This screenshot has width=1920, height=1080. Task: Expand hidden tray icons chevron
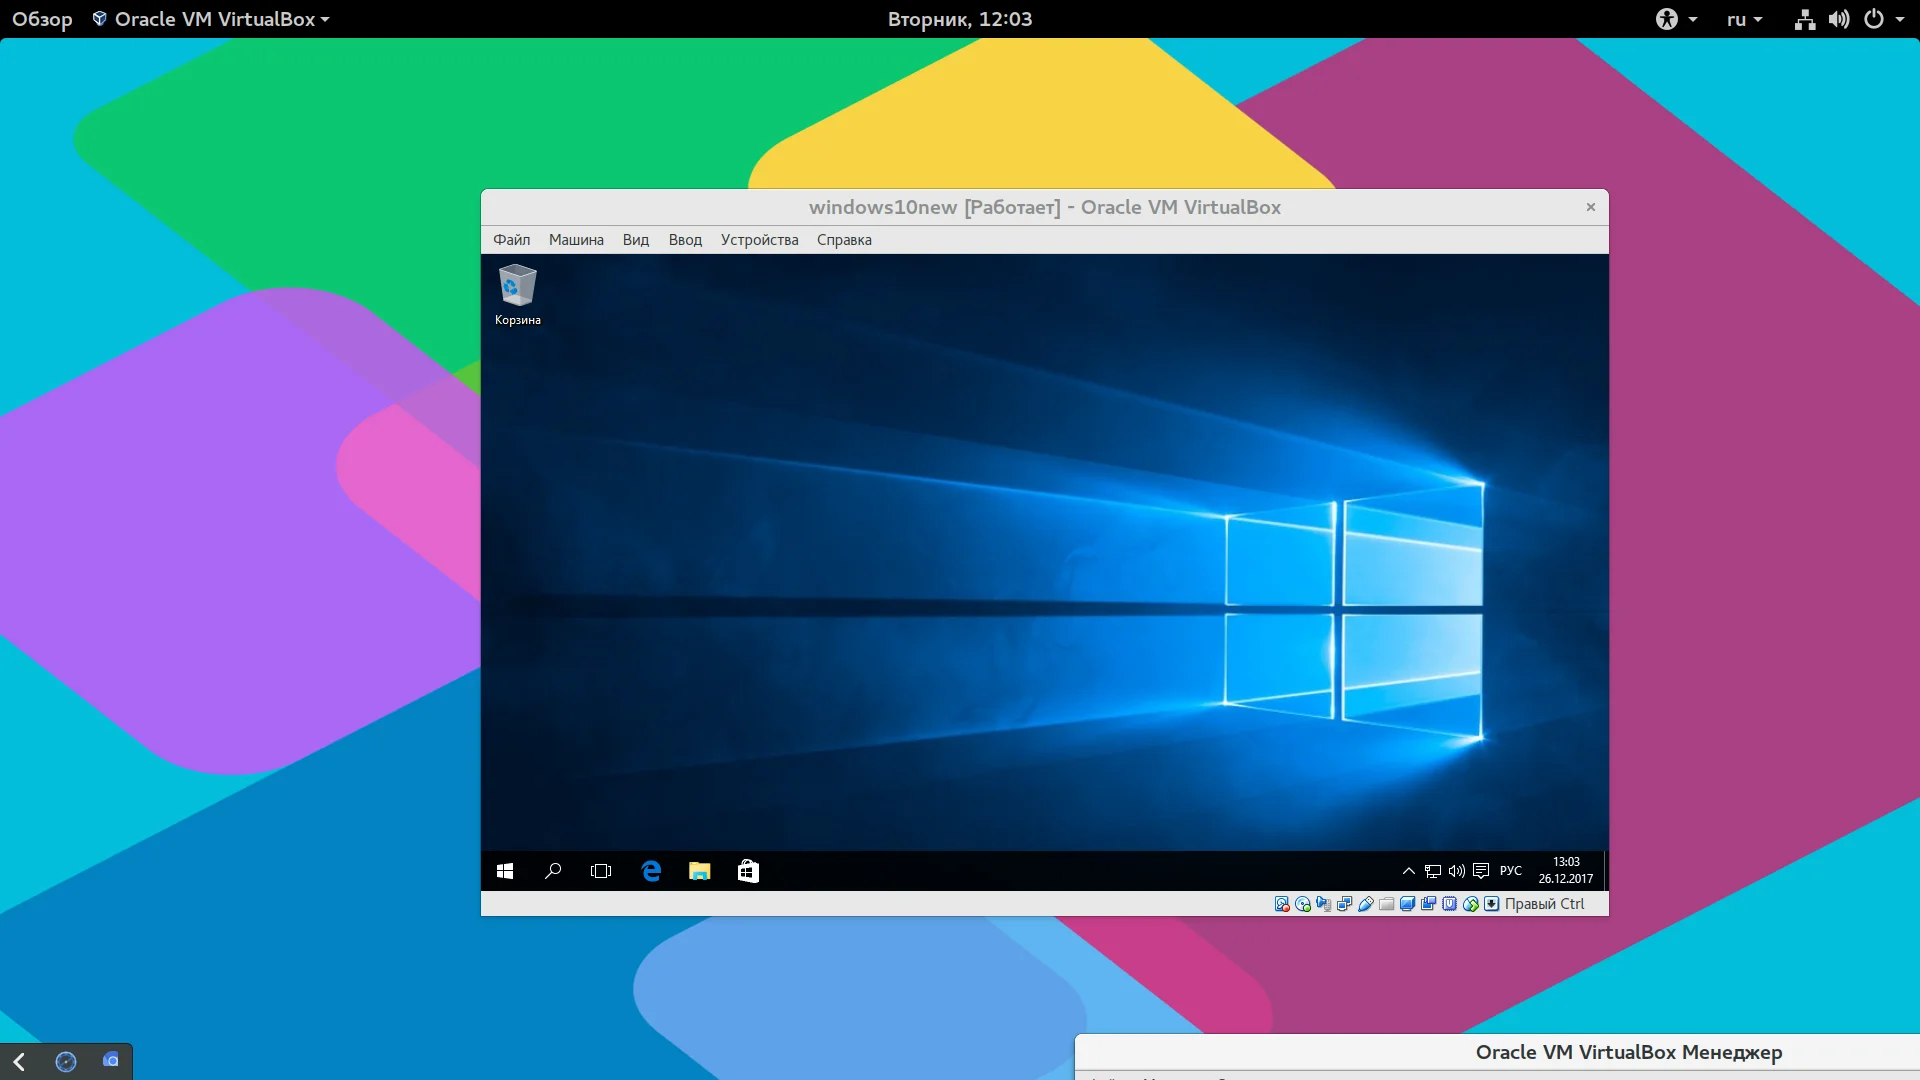[x=1408, y=871]
